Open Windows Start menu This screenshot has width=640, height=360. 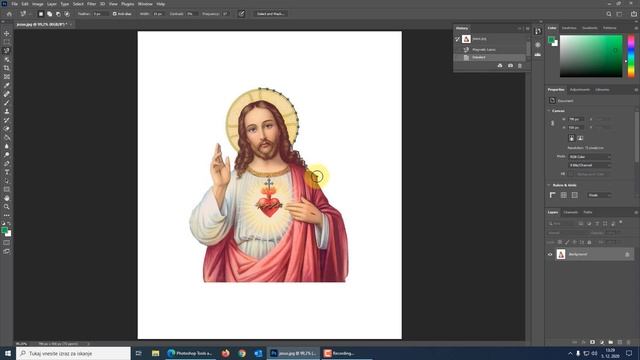[x=7, y=353]
